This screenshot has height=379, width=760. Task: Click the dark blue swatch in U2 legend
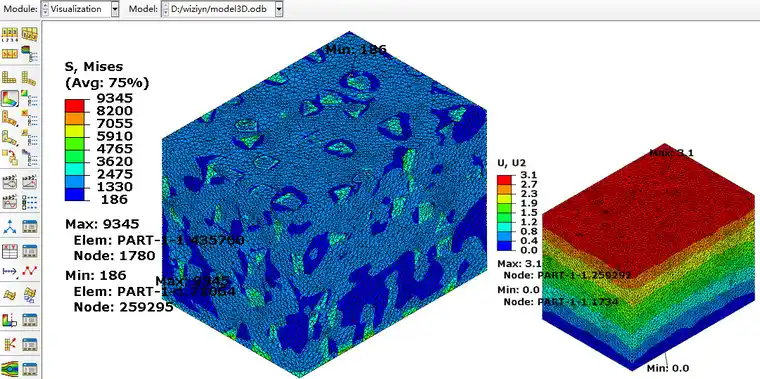(x=504, y=246)
